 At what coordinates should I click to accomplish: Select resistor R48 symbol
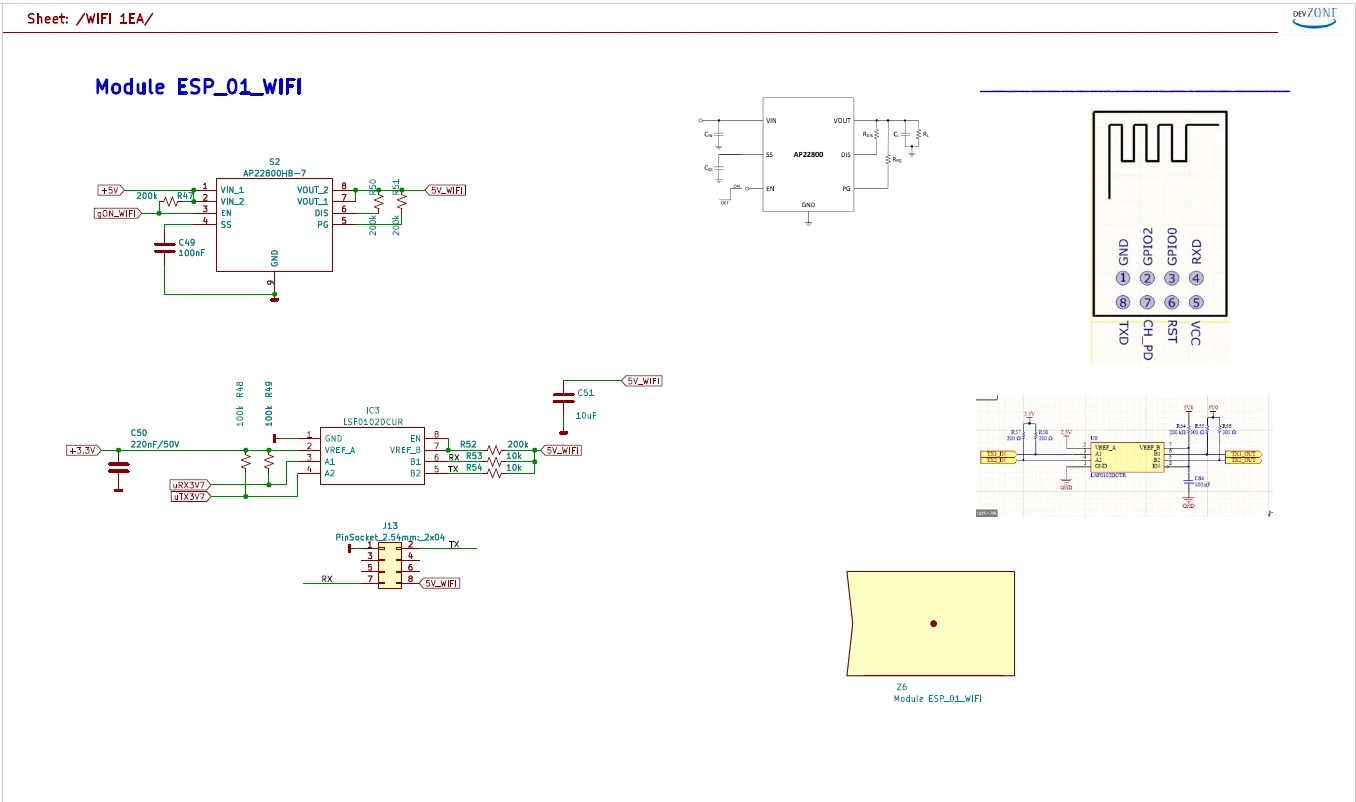click(244, 463)
